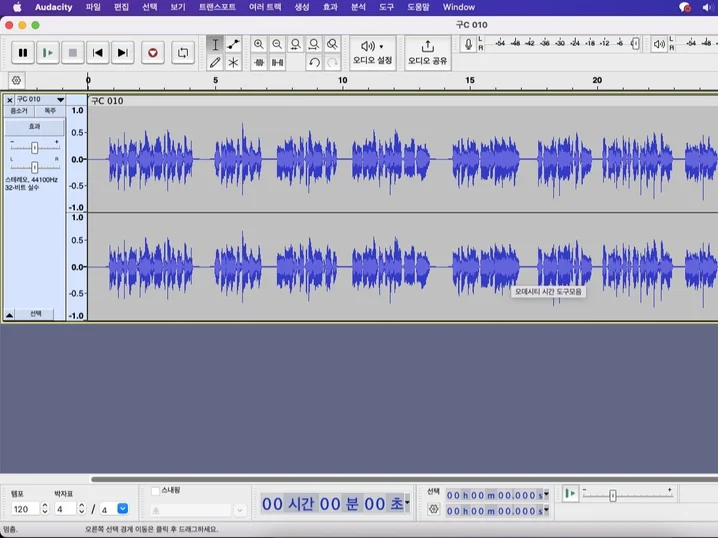Screen dimensions: 718x538
Task: Mute the track with 음소거 button
Action: click(20, 111)
